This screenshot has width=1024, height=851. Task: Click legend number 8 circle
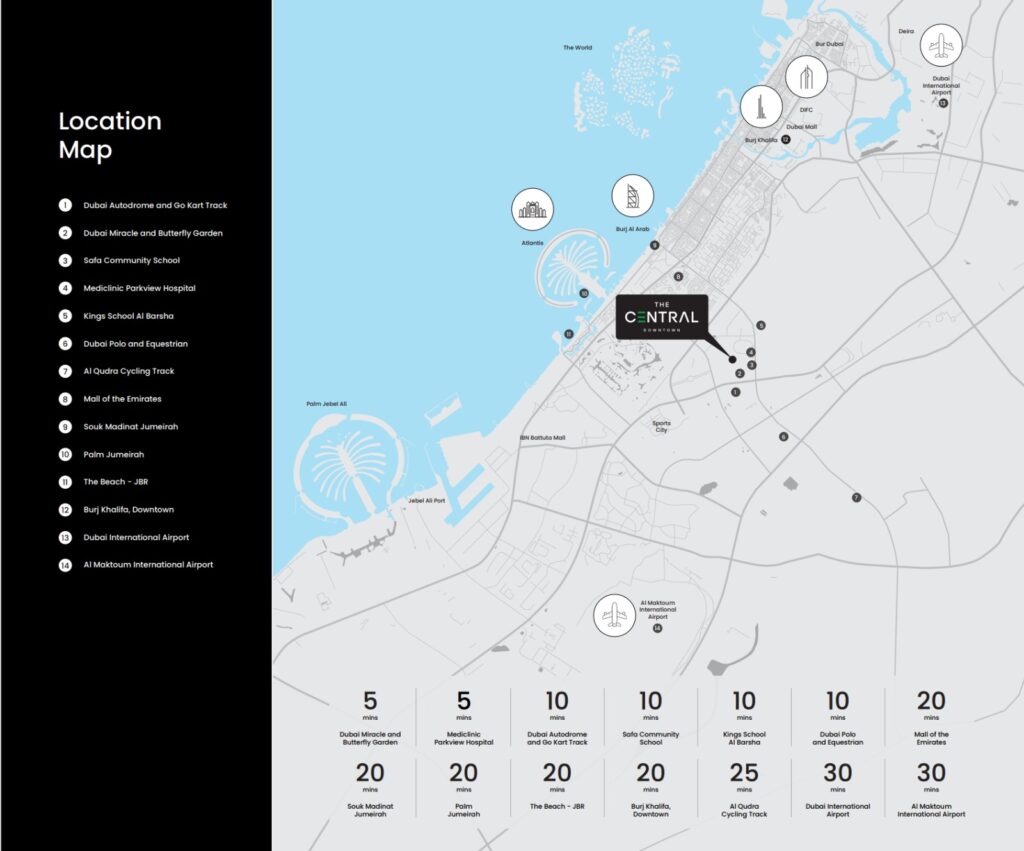tap(65, 398)
